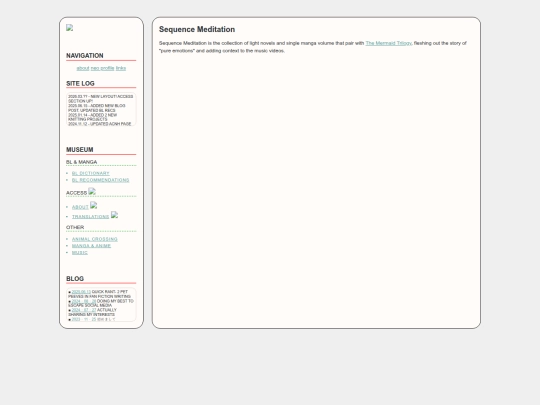Open the 'about' navigation link
Viewport: 540px width, 405px height.
[83, 68]
